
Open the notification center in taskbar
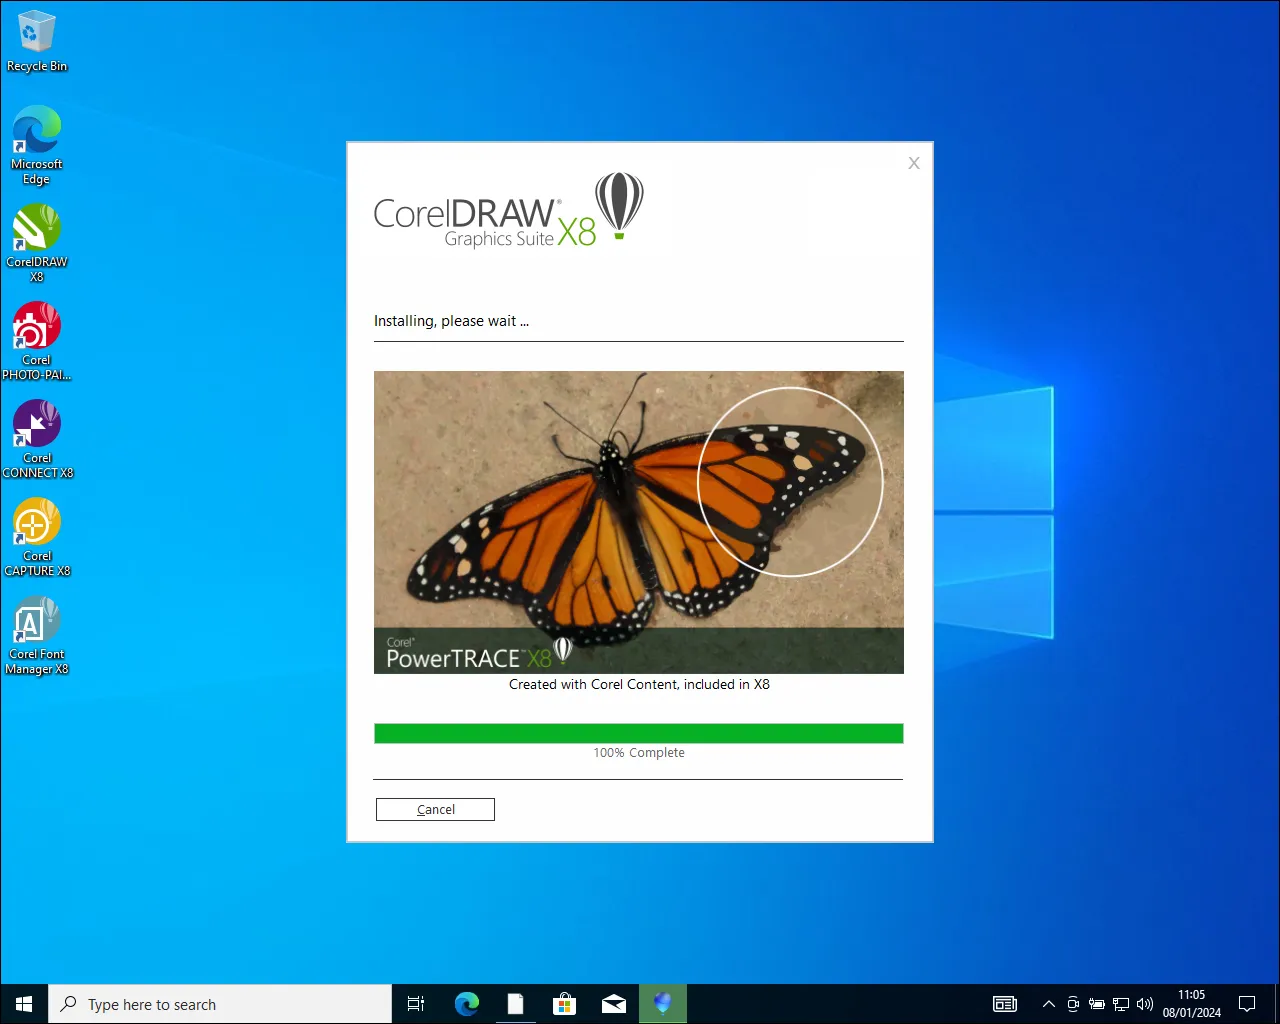tap(1247, 1004)
